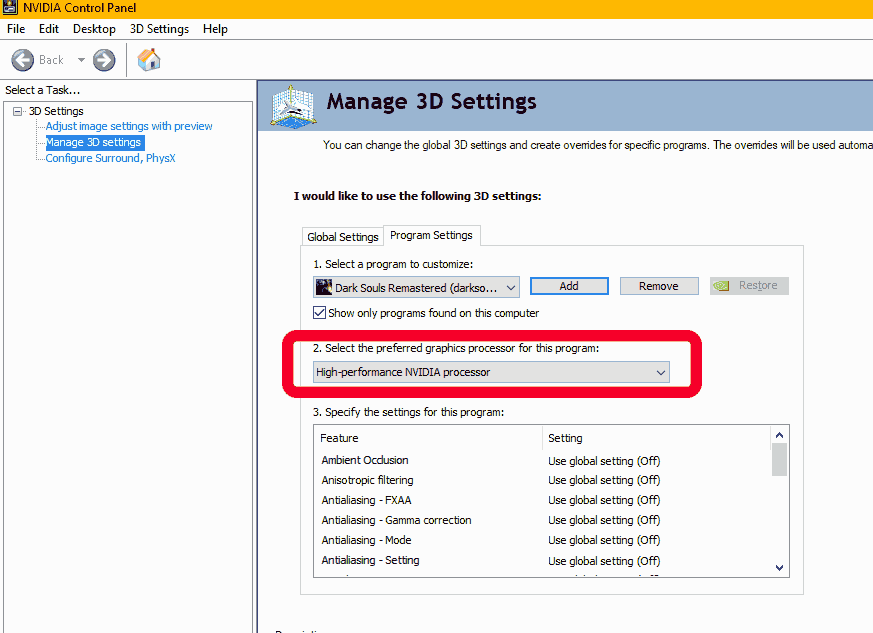Switch to the Program Settings tab
Viewport: 873px width, 633px height.
431,235
